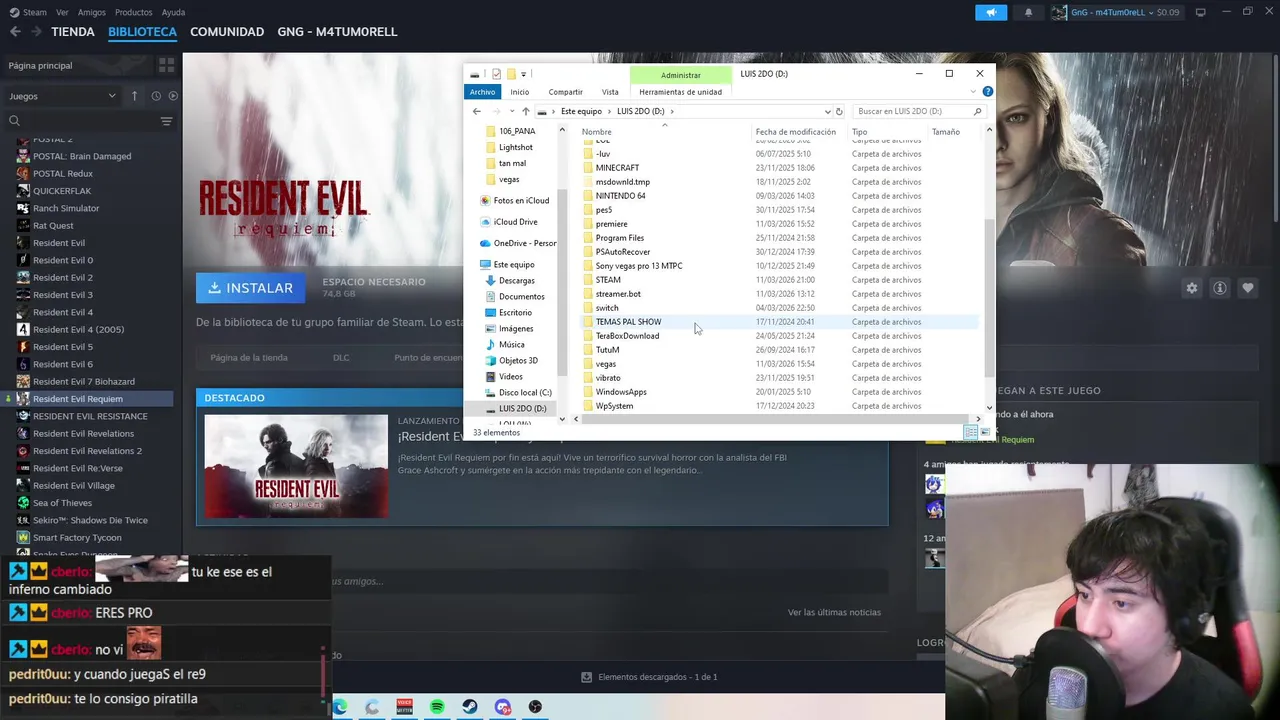
Task: Open the Steam menu
Action: pyautogui.click(x=28, y=12)
